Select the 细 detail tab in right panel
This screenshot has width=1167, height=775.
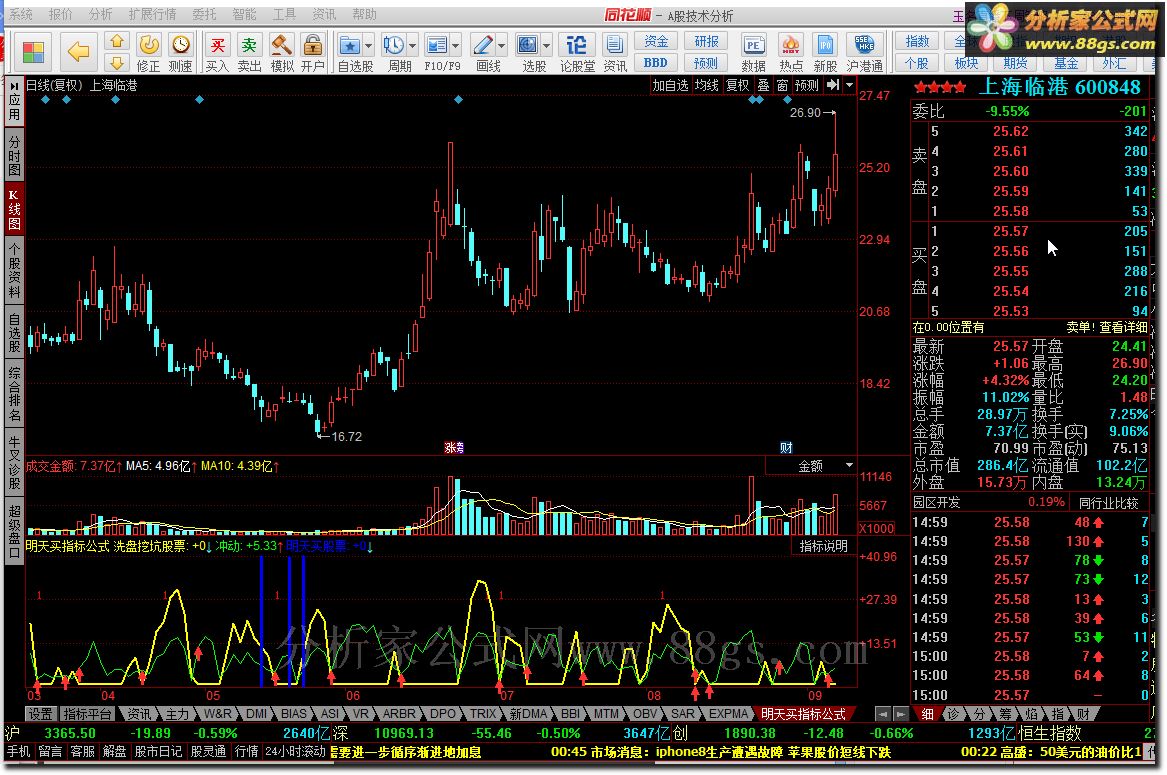click(927, 713)
